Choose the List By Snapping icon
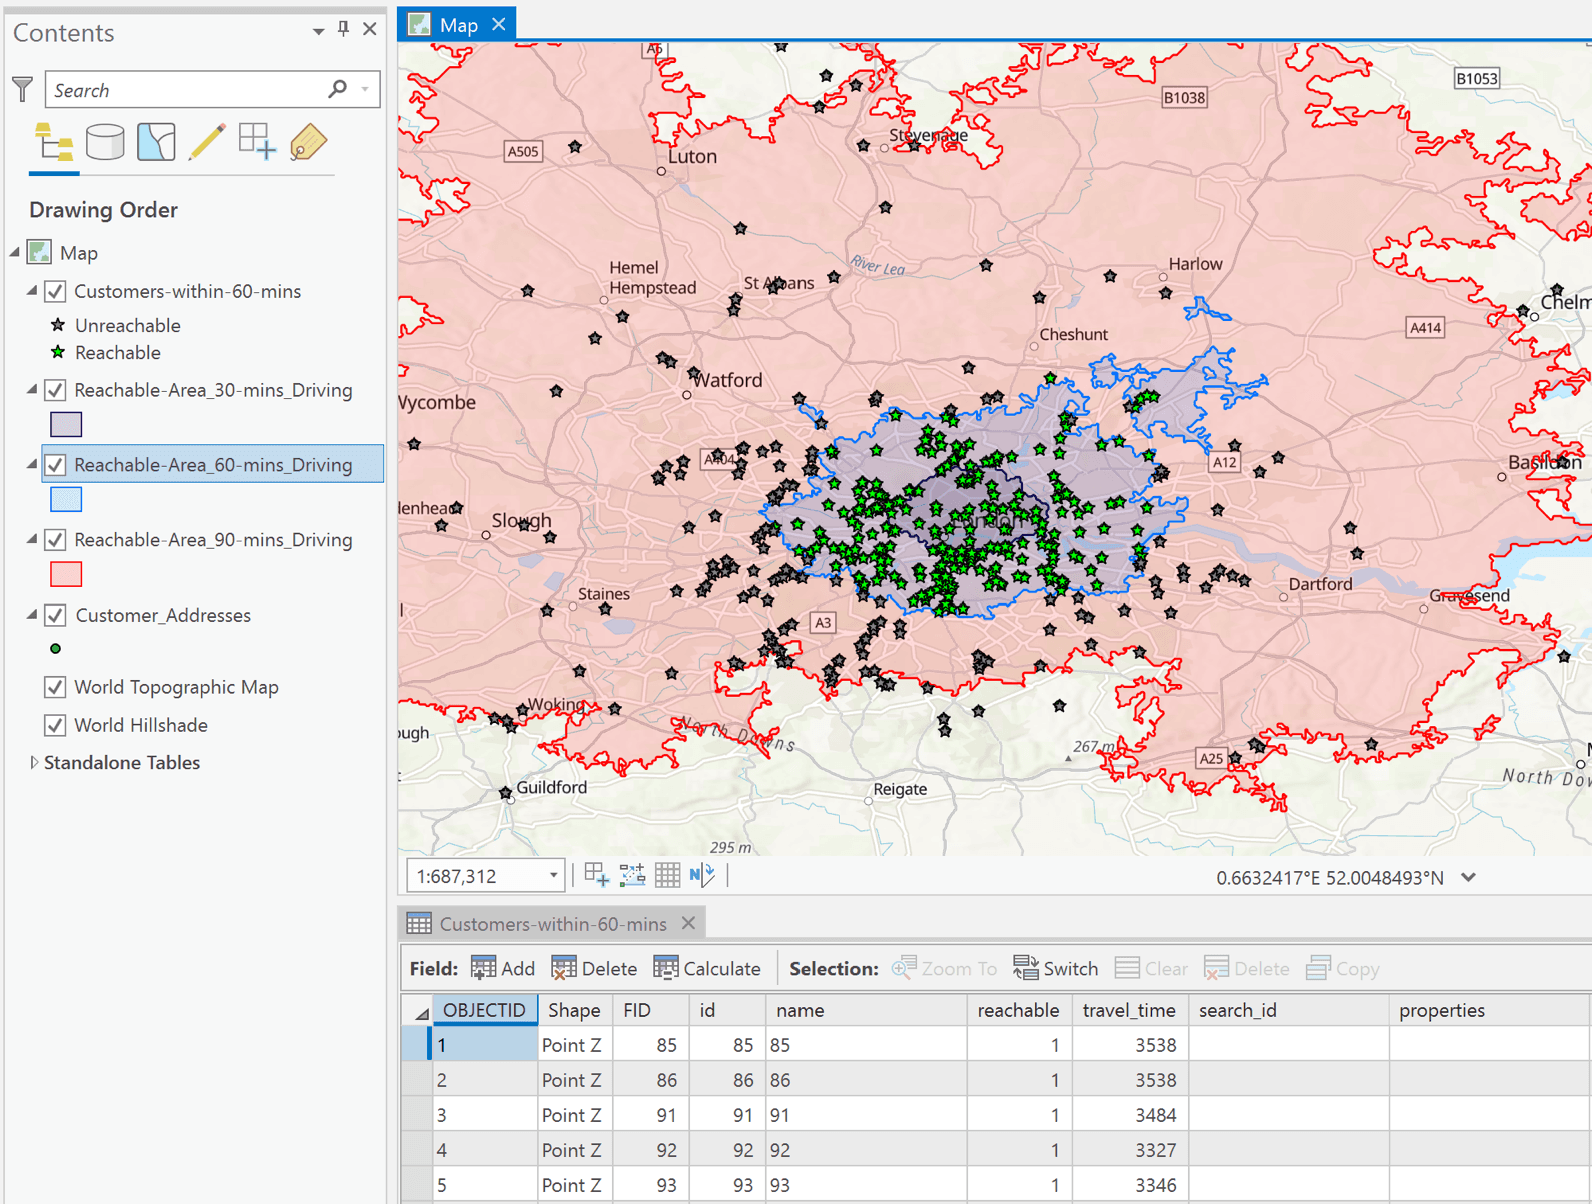The image size is (1592, 1204). point(257,143)
